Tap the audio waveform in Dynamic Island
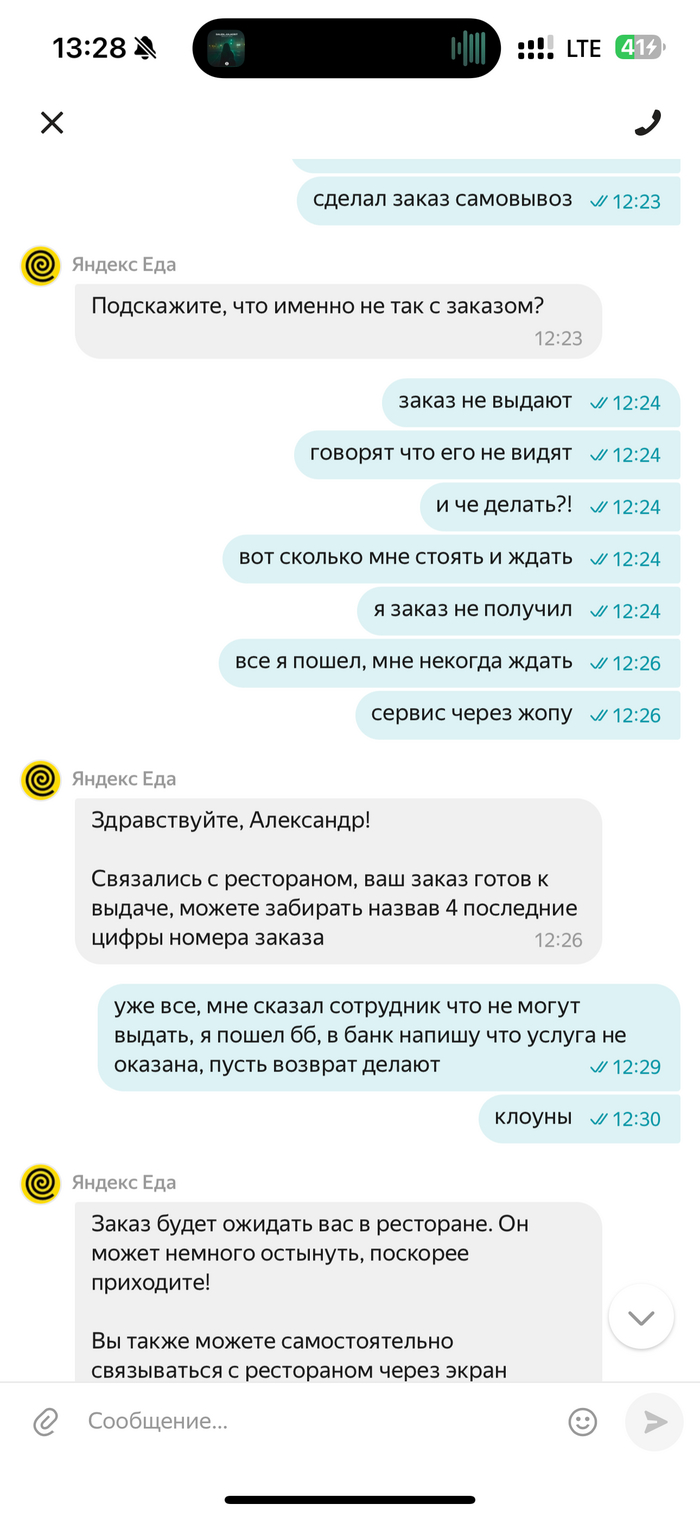 pyautogui.click(x=468, y=47)
